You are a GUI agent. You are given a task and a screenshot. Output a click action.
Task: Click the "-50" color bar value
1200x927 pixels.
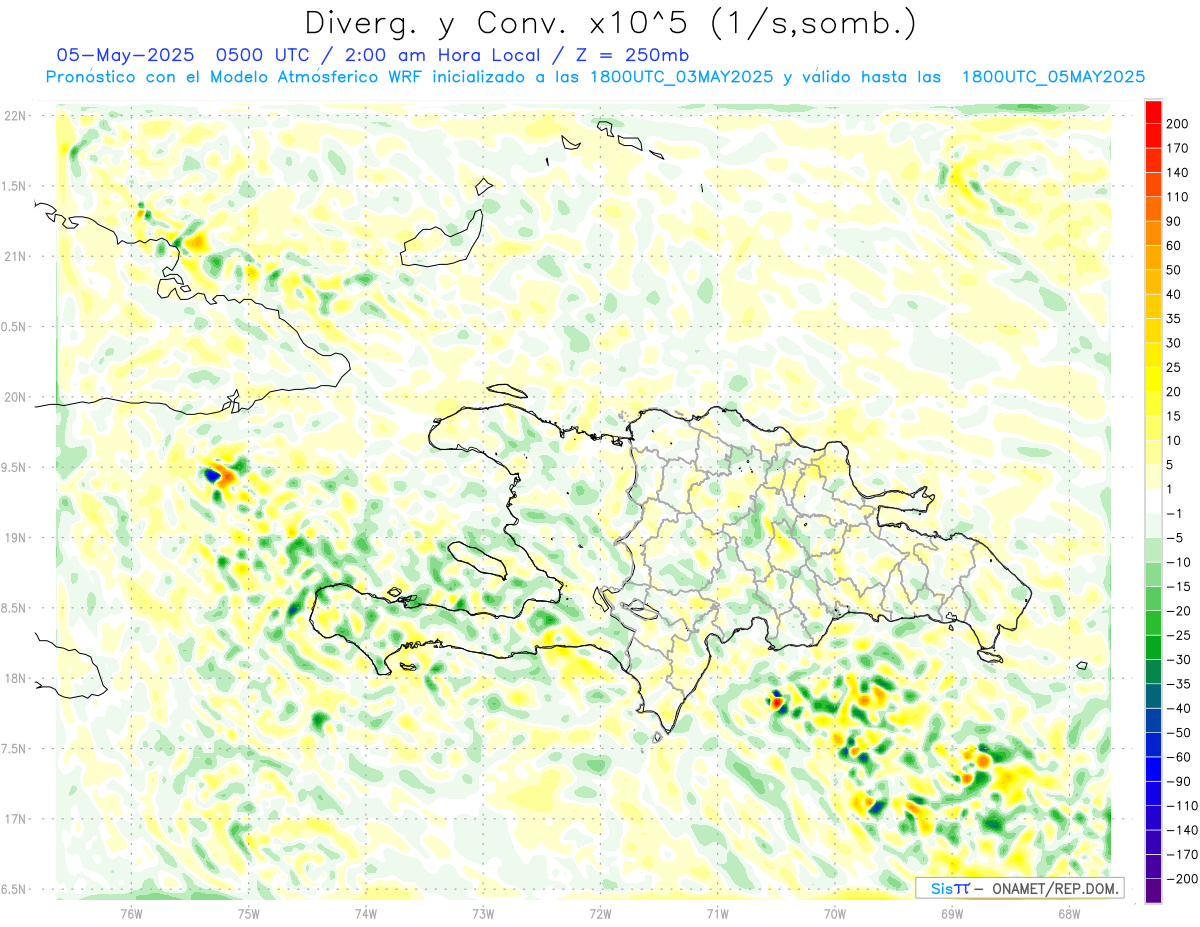coord(1179,732)
